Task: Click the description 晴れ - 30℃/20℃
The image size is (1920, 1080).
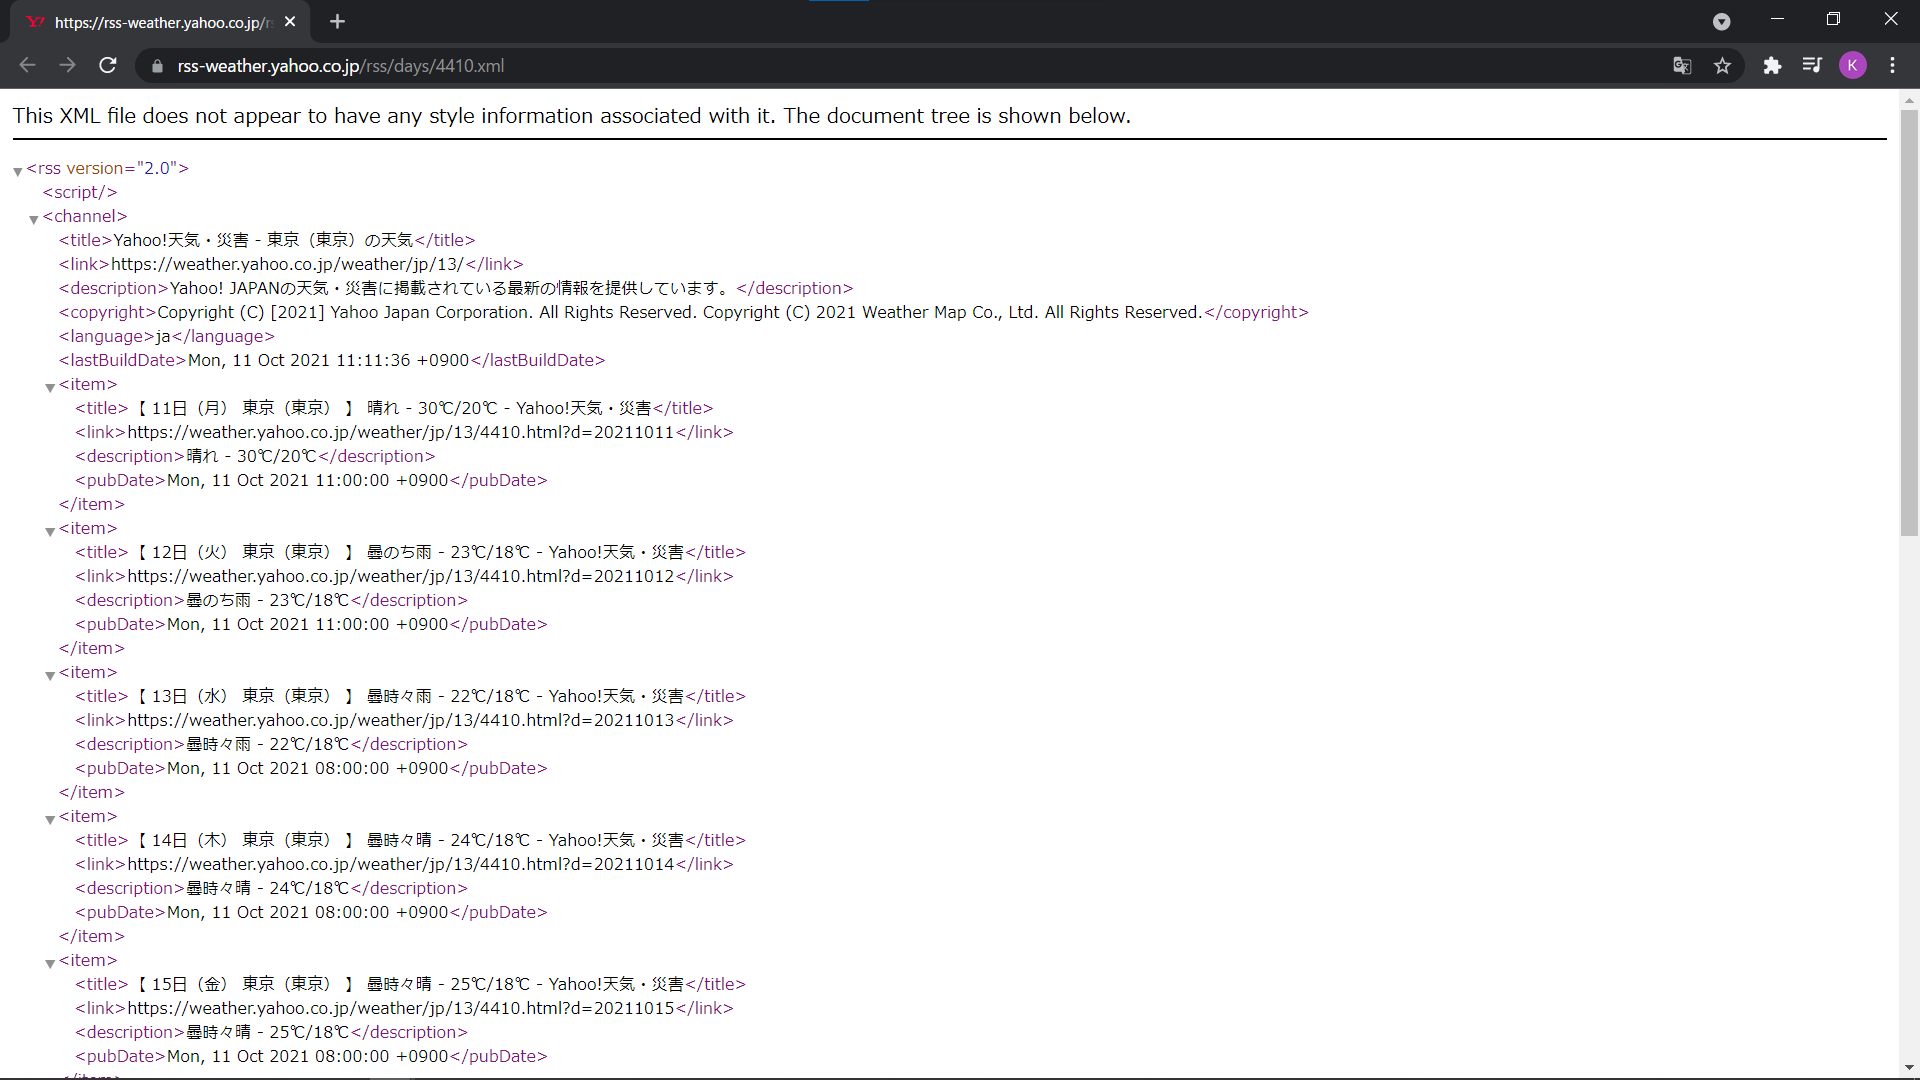Action: pos(252,456)
